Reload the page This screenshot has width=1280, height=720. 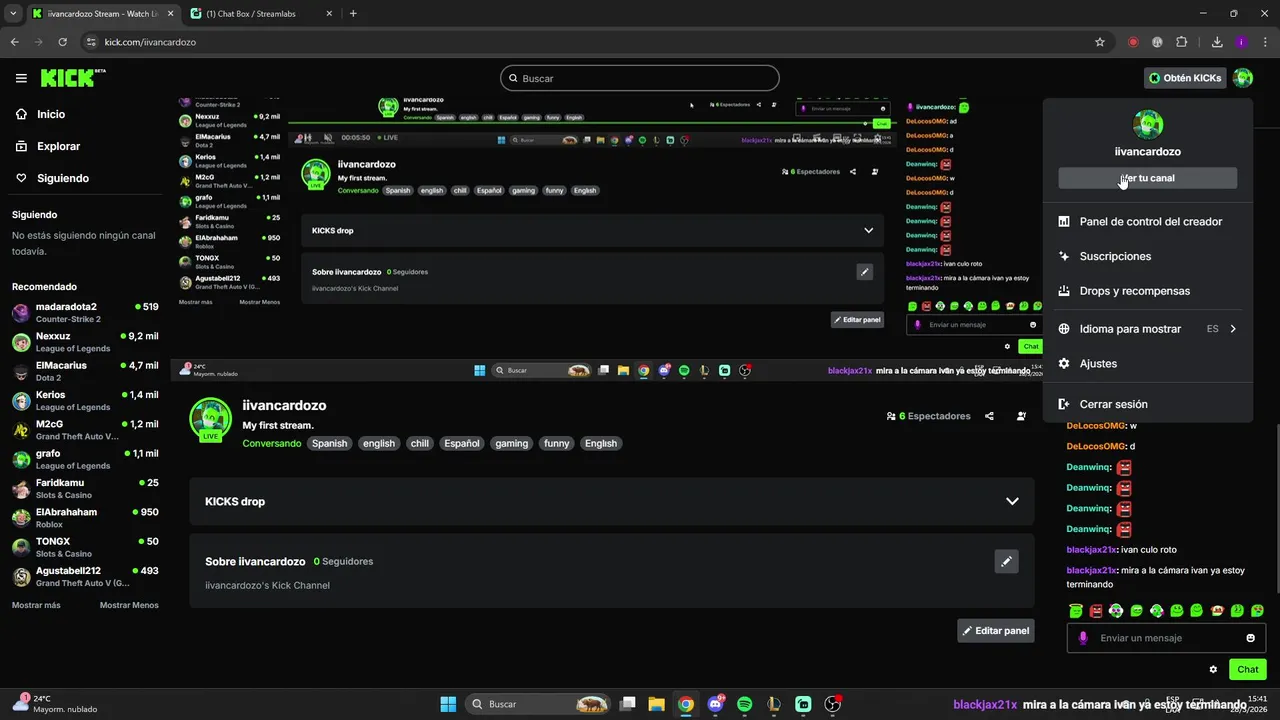(x=63, y=42)
